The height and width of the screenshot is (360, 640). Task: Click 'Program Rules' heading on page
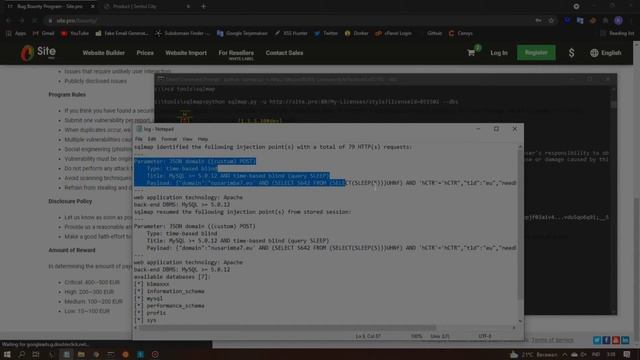67,95
